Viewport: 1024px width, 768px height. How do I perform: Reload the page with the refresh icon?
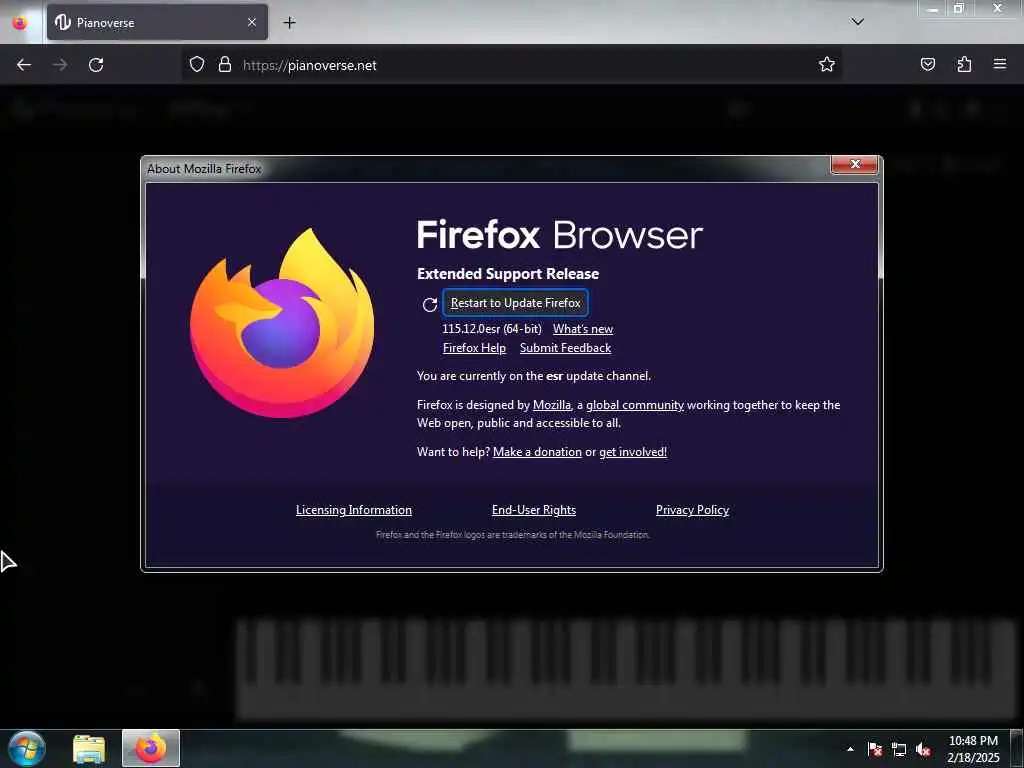click(x=96, y=65)
